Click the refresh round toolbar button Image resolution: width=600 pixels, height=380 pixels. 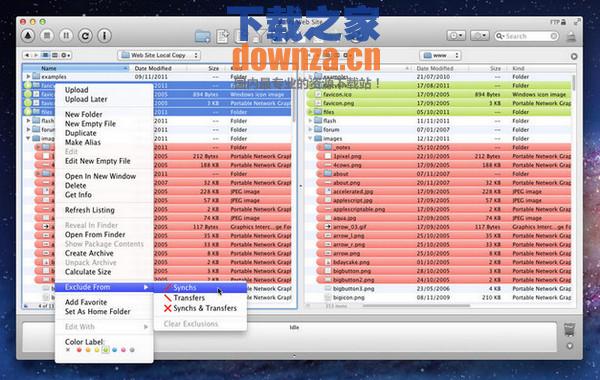tap(85, 36)
